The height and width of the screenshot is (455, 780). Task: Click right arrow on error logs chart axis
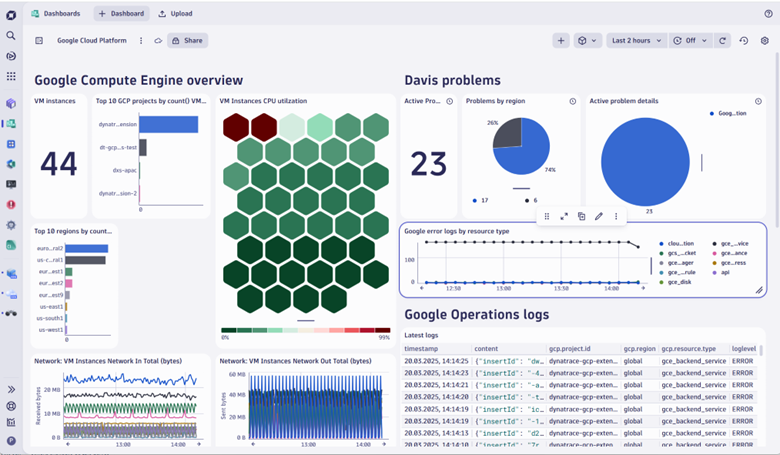pos(643,288)
